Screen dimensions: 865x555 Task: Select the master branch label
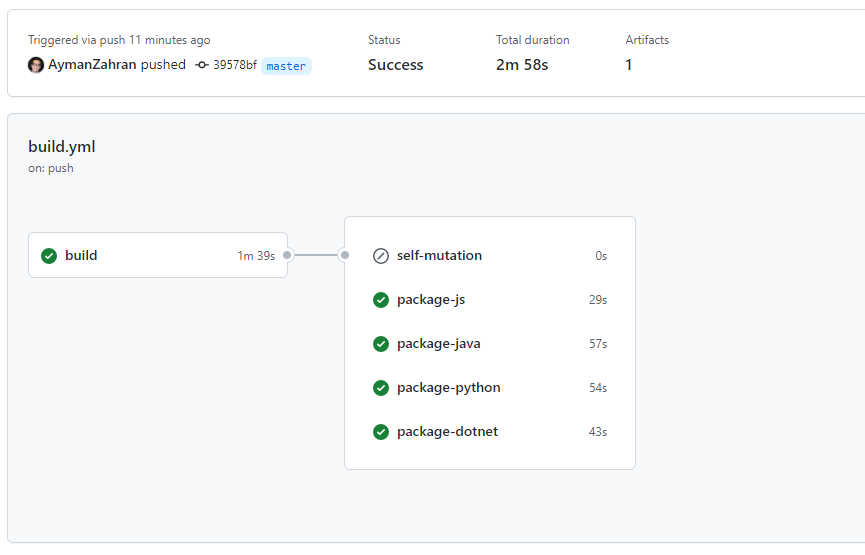(286, 66)
